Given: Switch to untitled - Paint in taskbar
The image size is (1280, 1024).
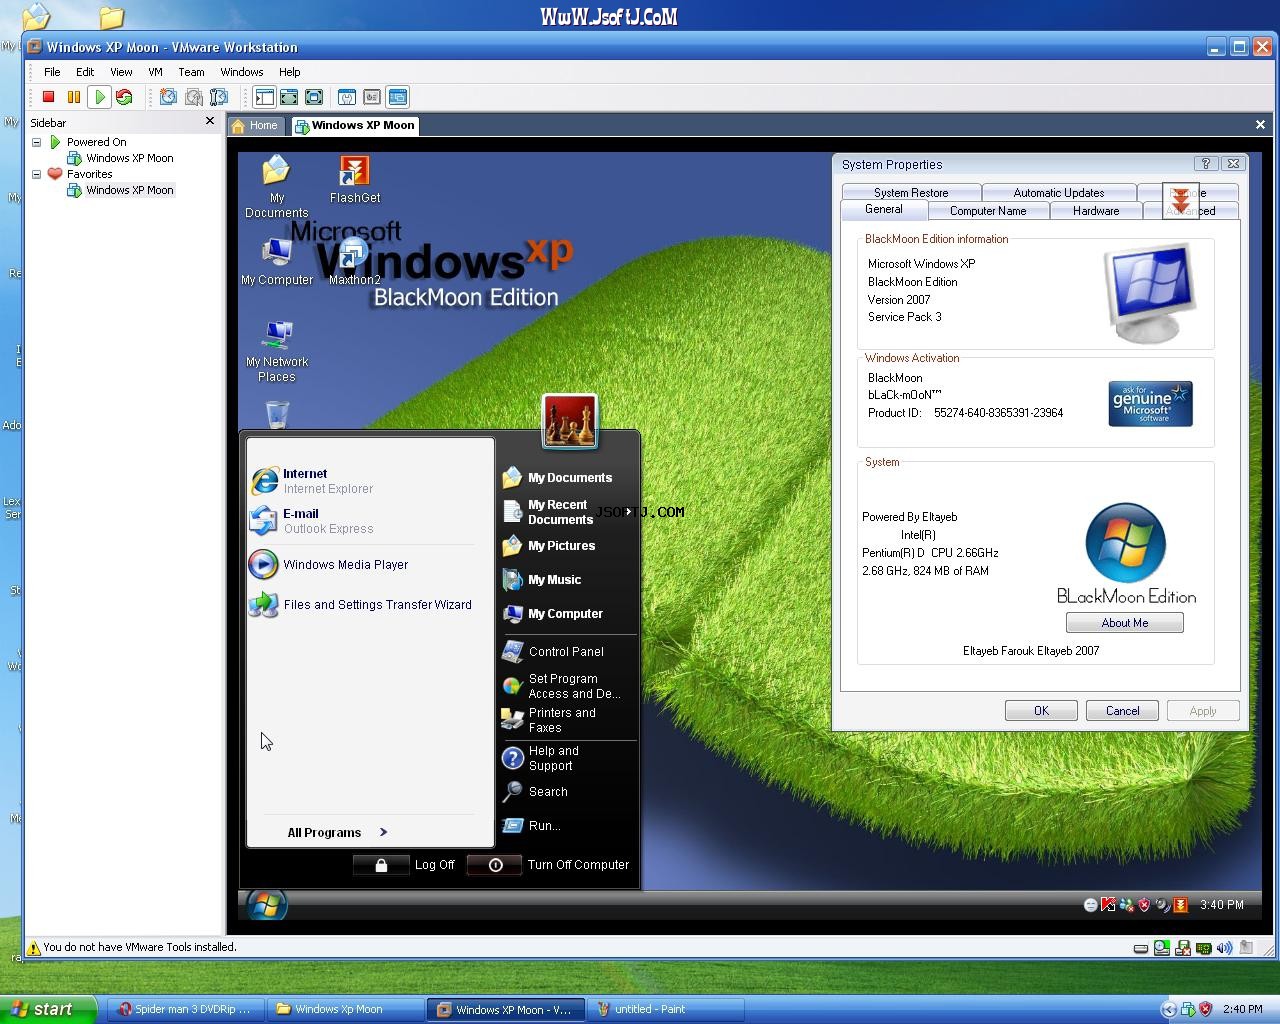Looking at the screenshot, I should pyautogui.click(x=666, y=1009).
